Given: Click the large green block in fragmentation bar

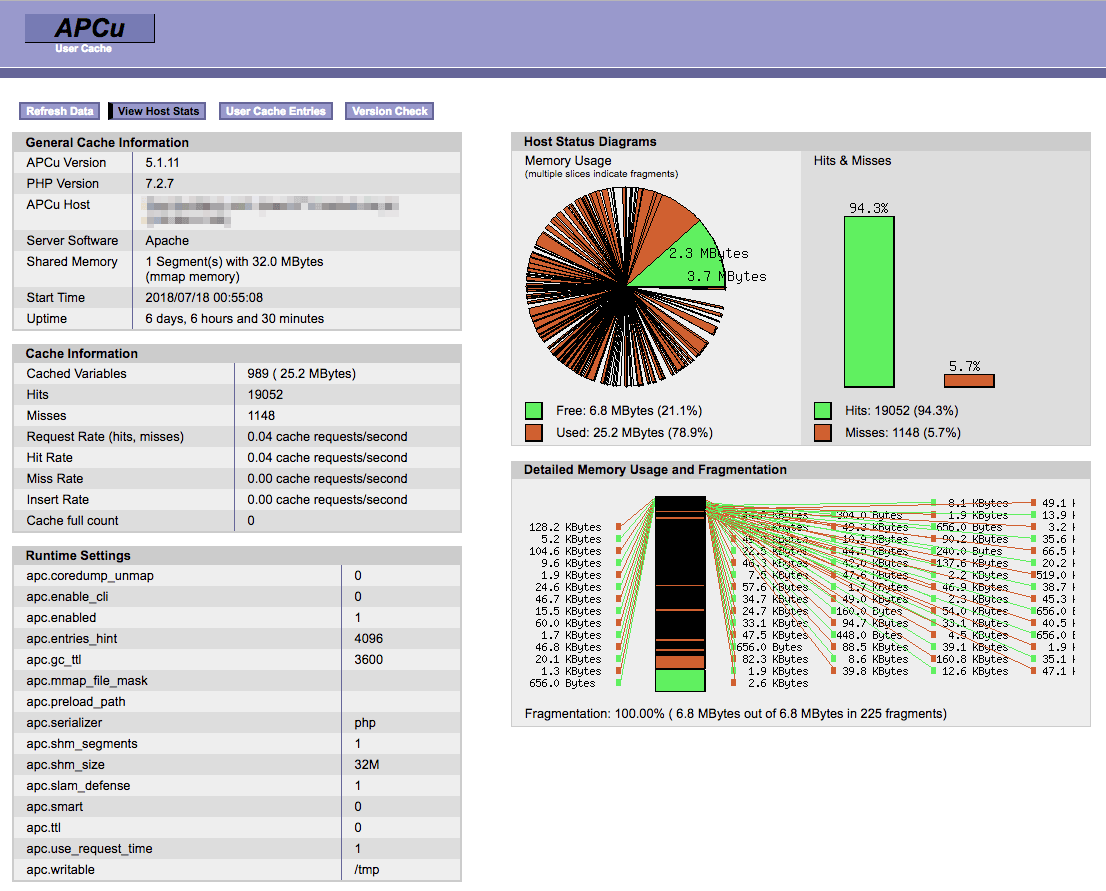Looking at the screenshot, I should [x=680, y=681].
